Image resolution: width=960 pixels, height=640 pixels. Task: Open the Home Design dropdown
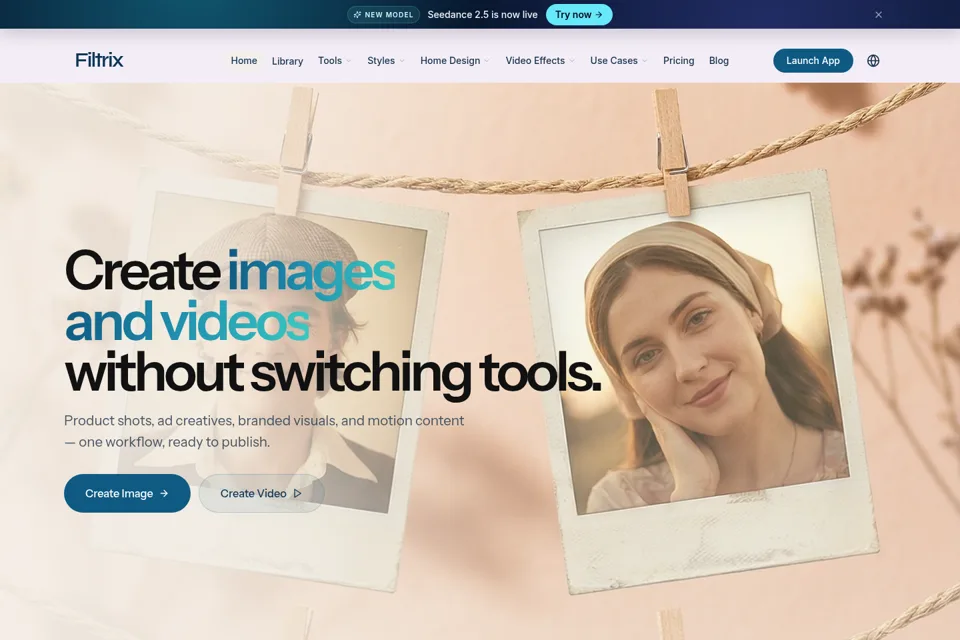coord(454,61)
